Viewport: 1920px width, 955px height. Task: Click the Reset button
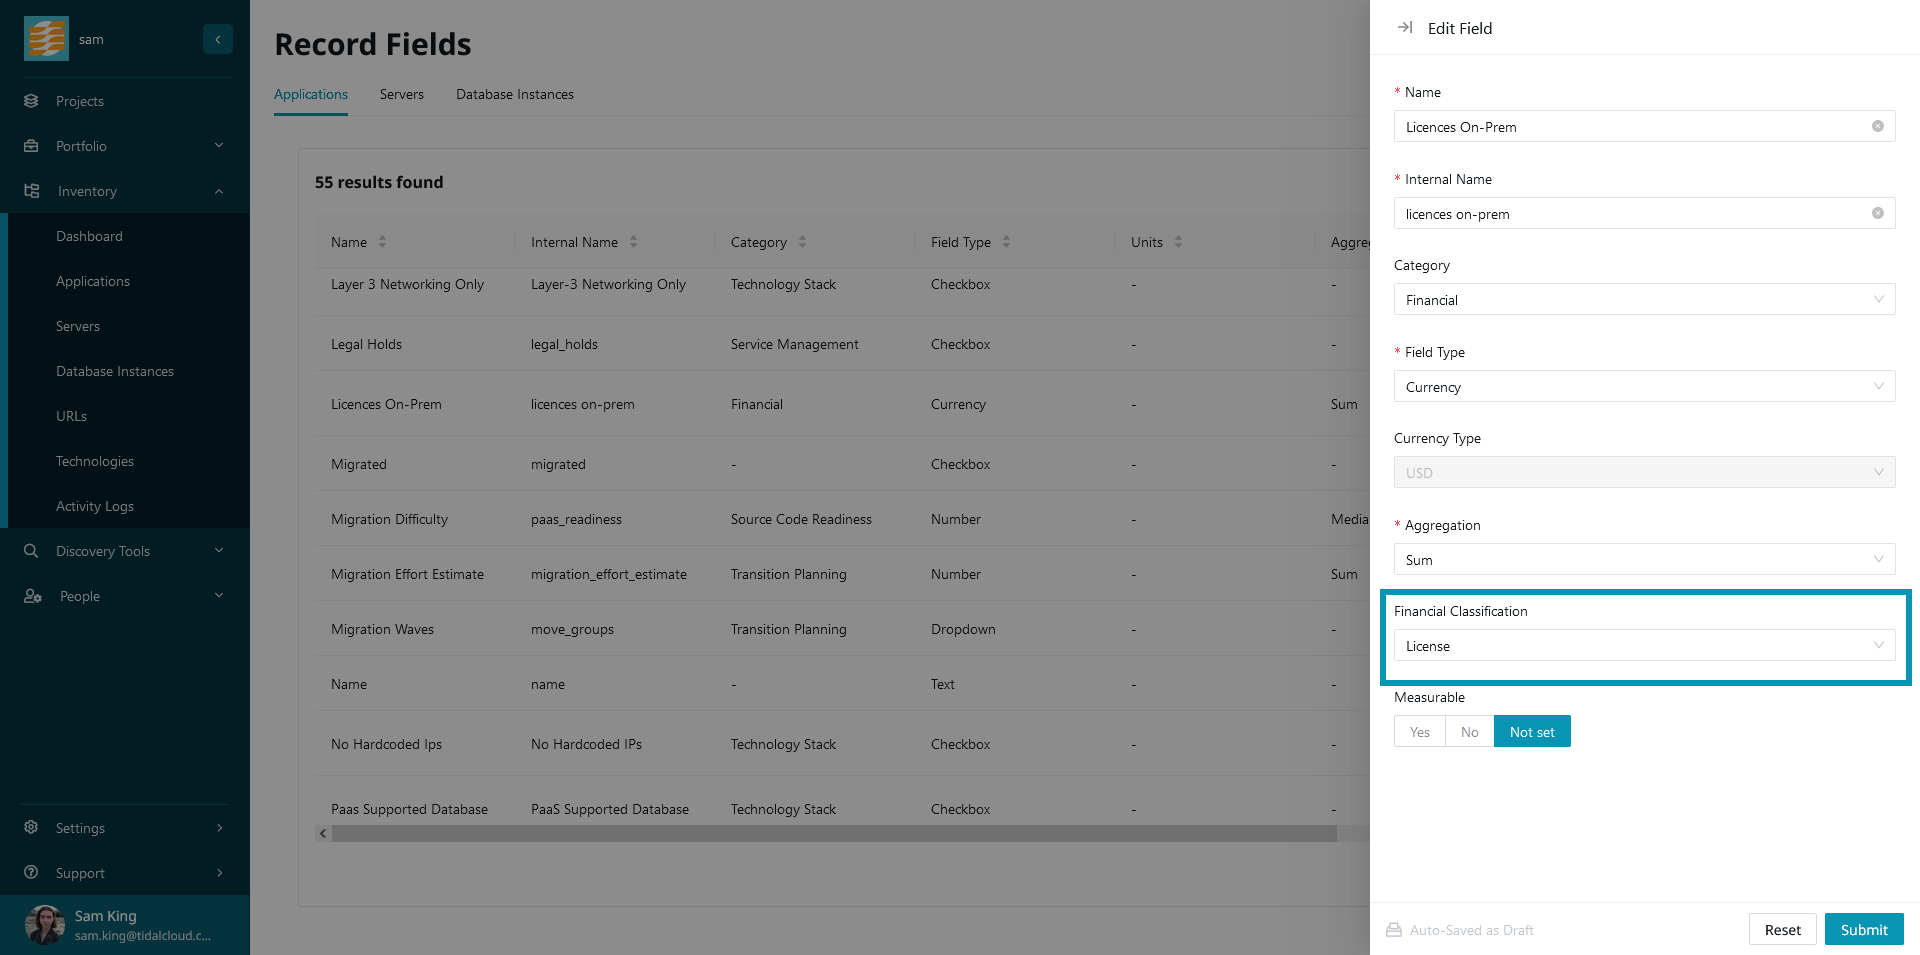(x=1782, y=930)
